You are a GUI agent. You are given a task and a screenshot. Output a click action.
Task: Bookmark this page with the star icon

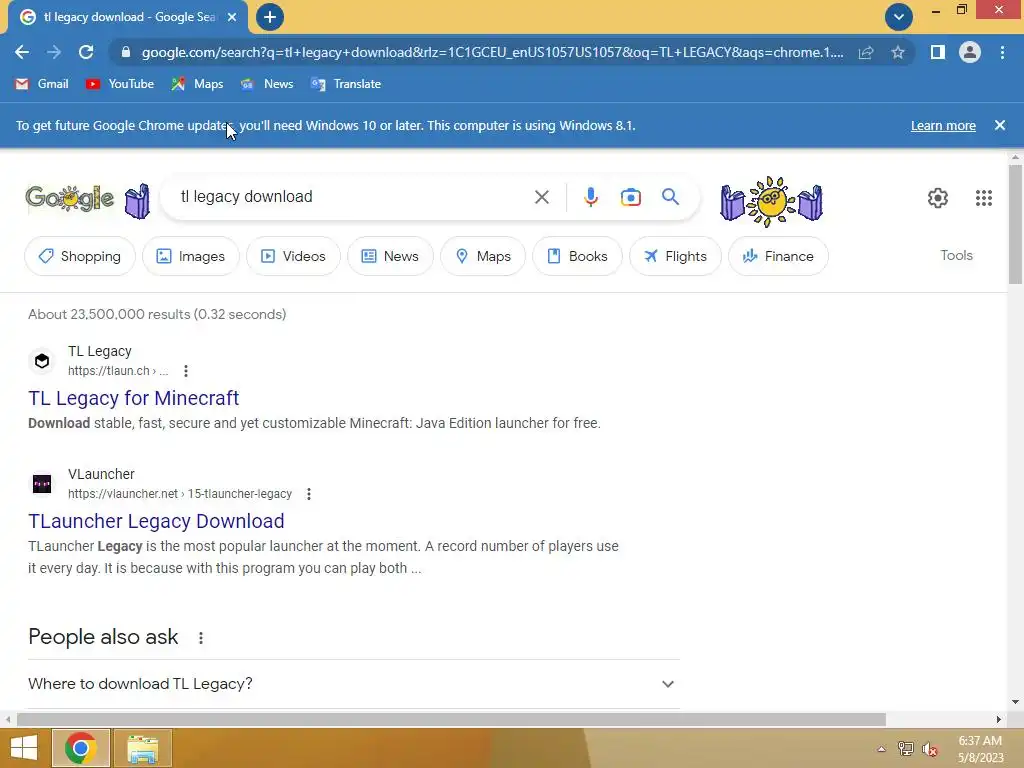pyautogui.click(x=898, y=52)
